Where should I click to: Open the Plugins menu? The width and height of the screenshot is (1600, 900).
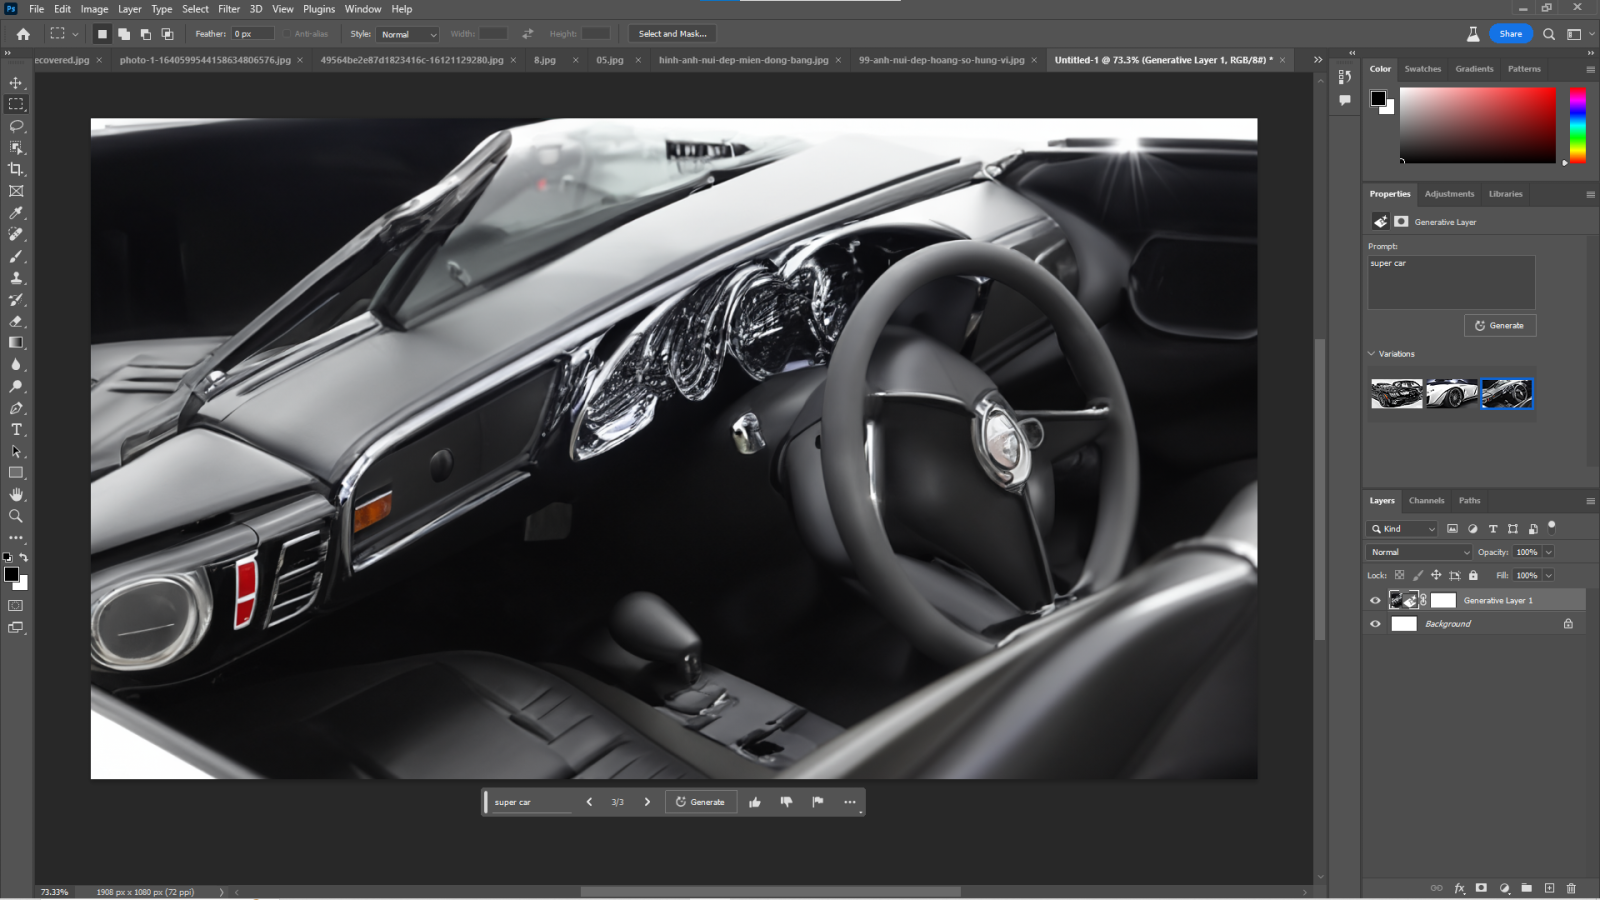click(x=319, y=9)
